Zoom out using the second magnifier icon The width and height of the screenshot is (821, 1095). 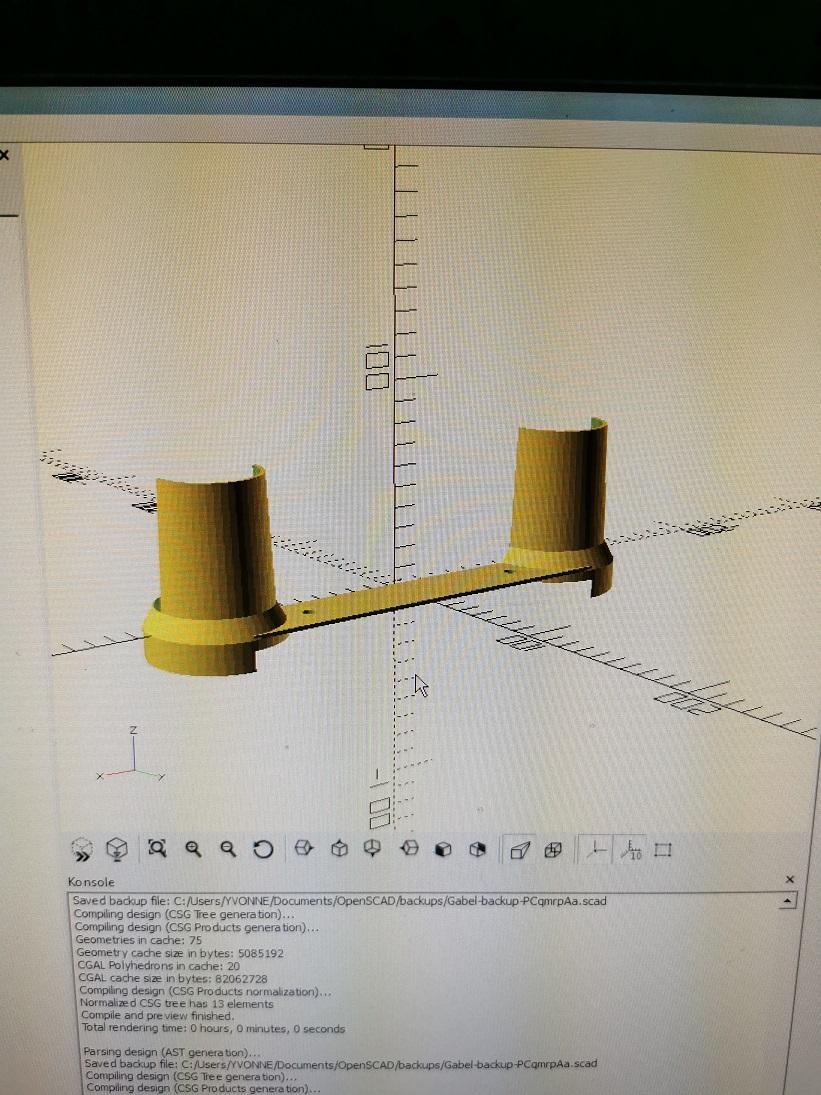pyautogui.click(x=228, y=849)
